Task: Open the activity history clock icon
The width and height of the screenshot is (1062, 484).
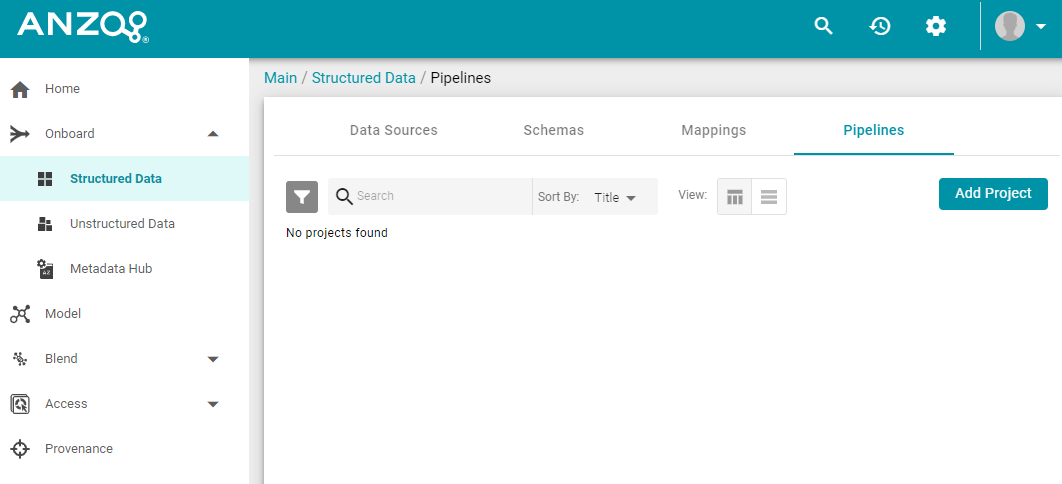Action: click(x=880, y=26)
